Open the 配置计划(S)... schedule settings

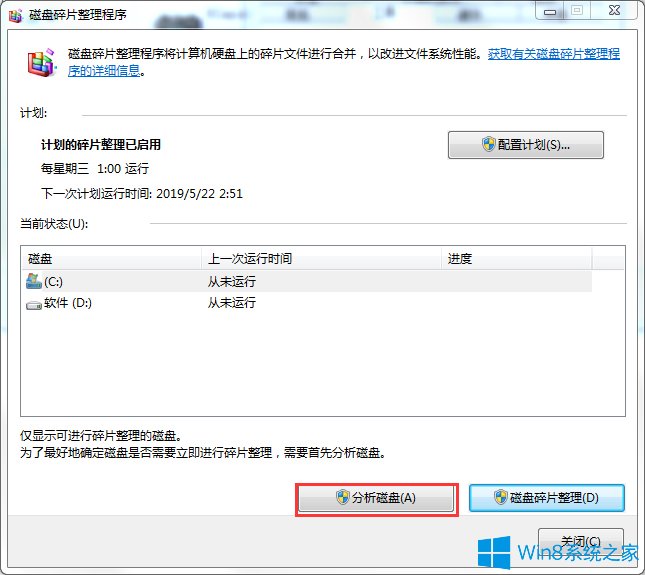coord(526,145)
